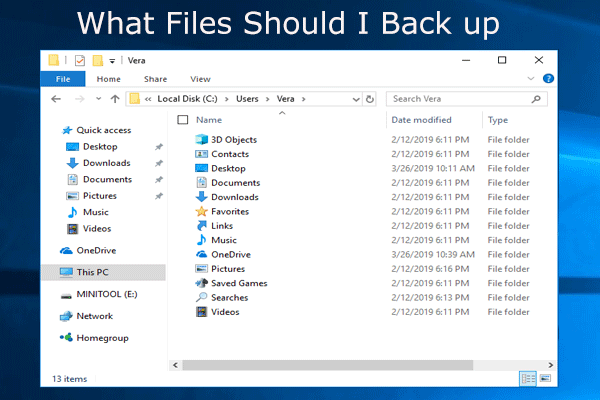This screenshot has height=400, width=600.
Task: Go back with the Back arrow
Action: point(56,99)
